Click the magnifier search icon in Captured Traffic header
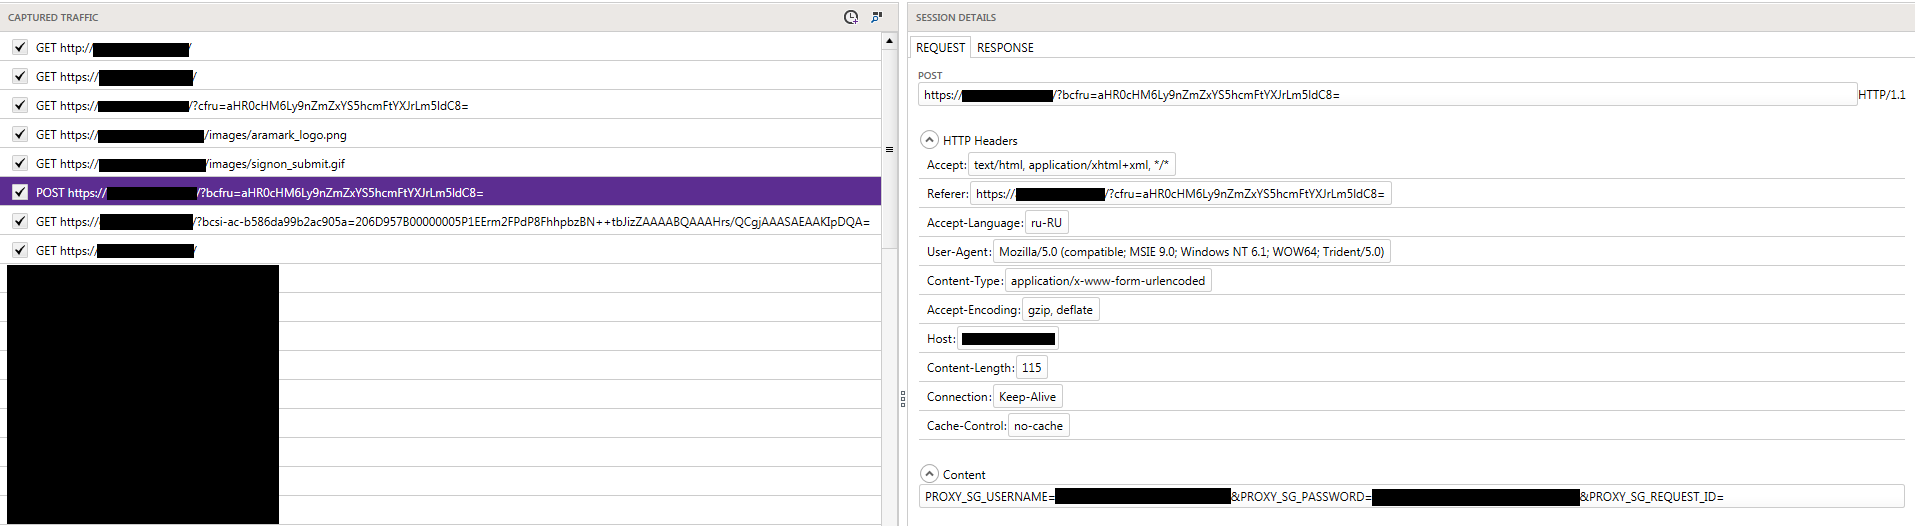 tap(877, 17)
